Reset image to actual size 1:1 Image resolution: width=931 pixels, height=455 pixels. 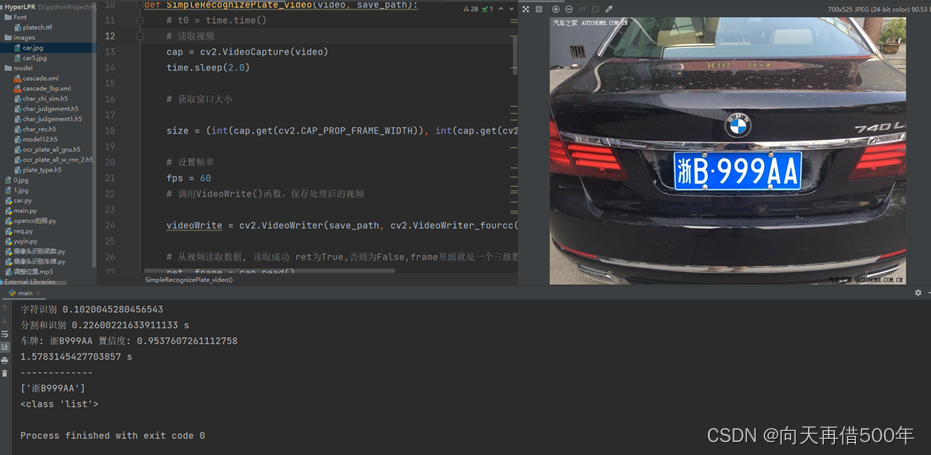point(582,10)
